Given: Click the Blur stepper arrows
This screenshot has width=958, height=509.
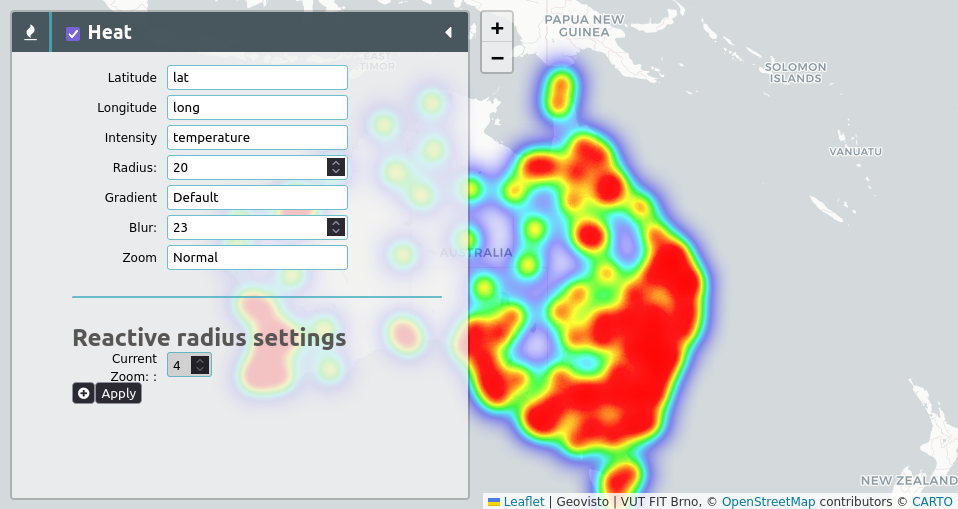Looking at the screenshot, I should (336, 227).
